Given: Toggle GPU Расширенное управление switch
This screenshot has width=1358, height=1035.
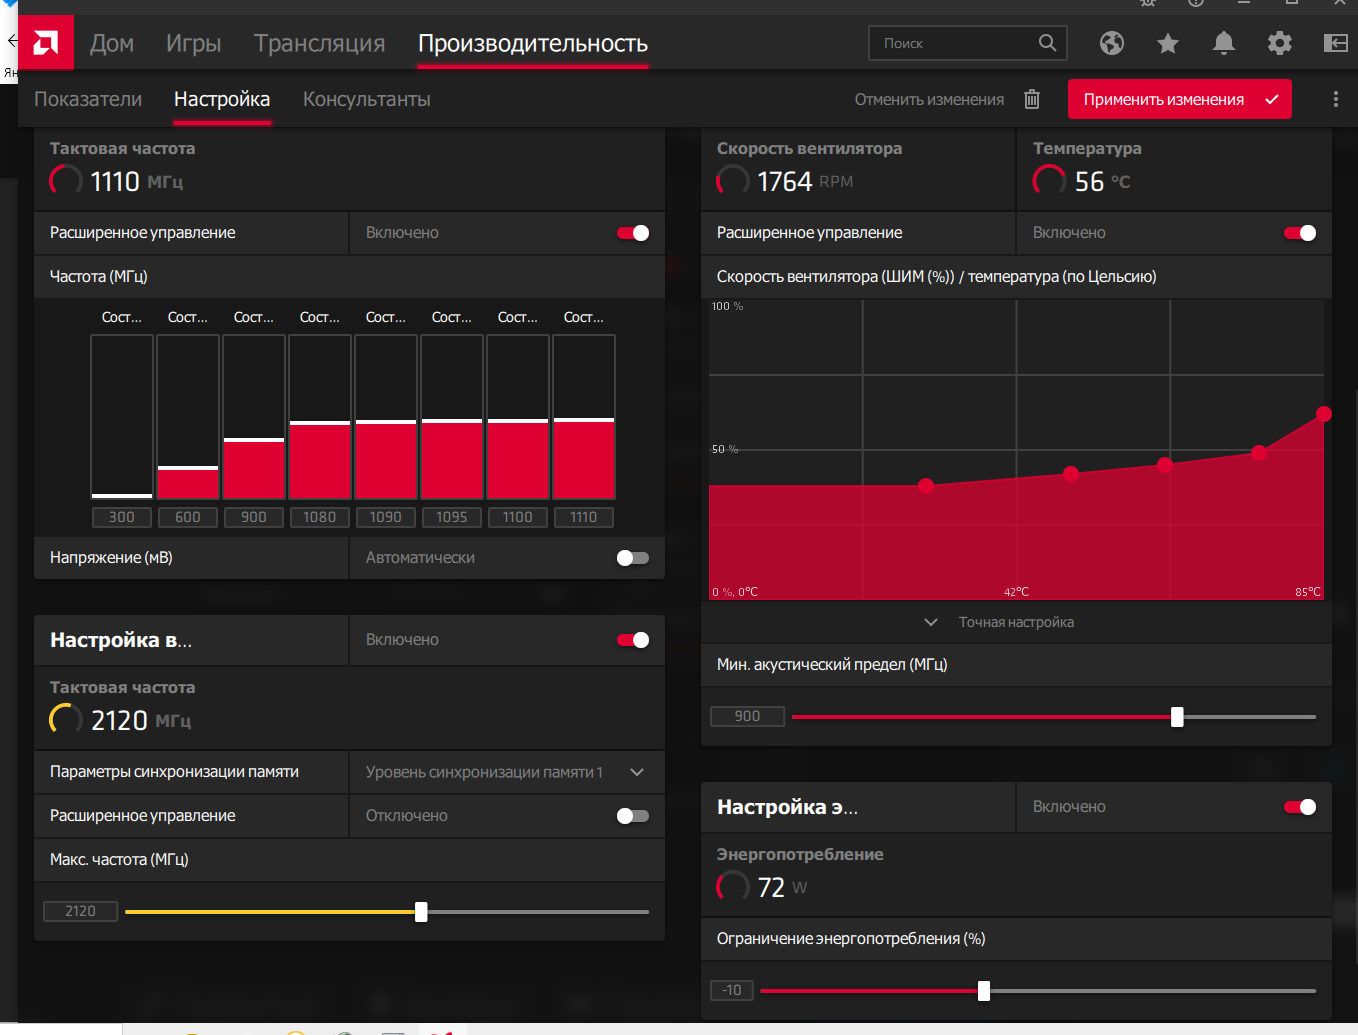Looking at the screenshot, I should point(633,233).
